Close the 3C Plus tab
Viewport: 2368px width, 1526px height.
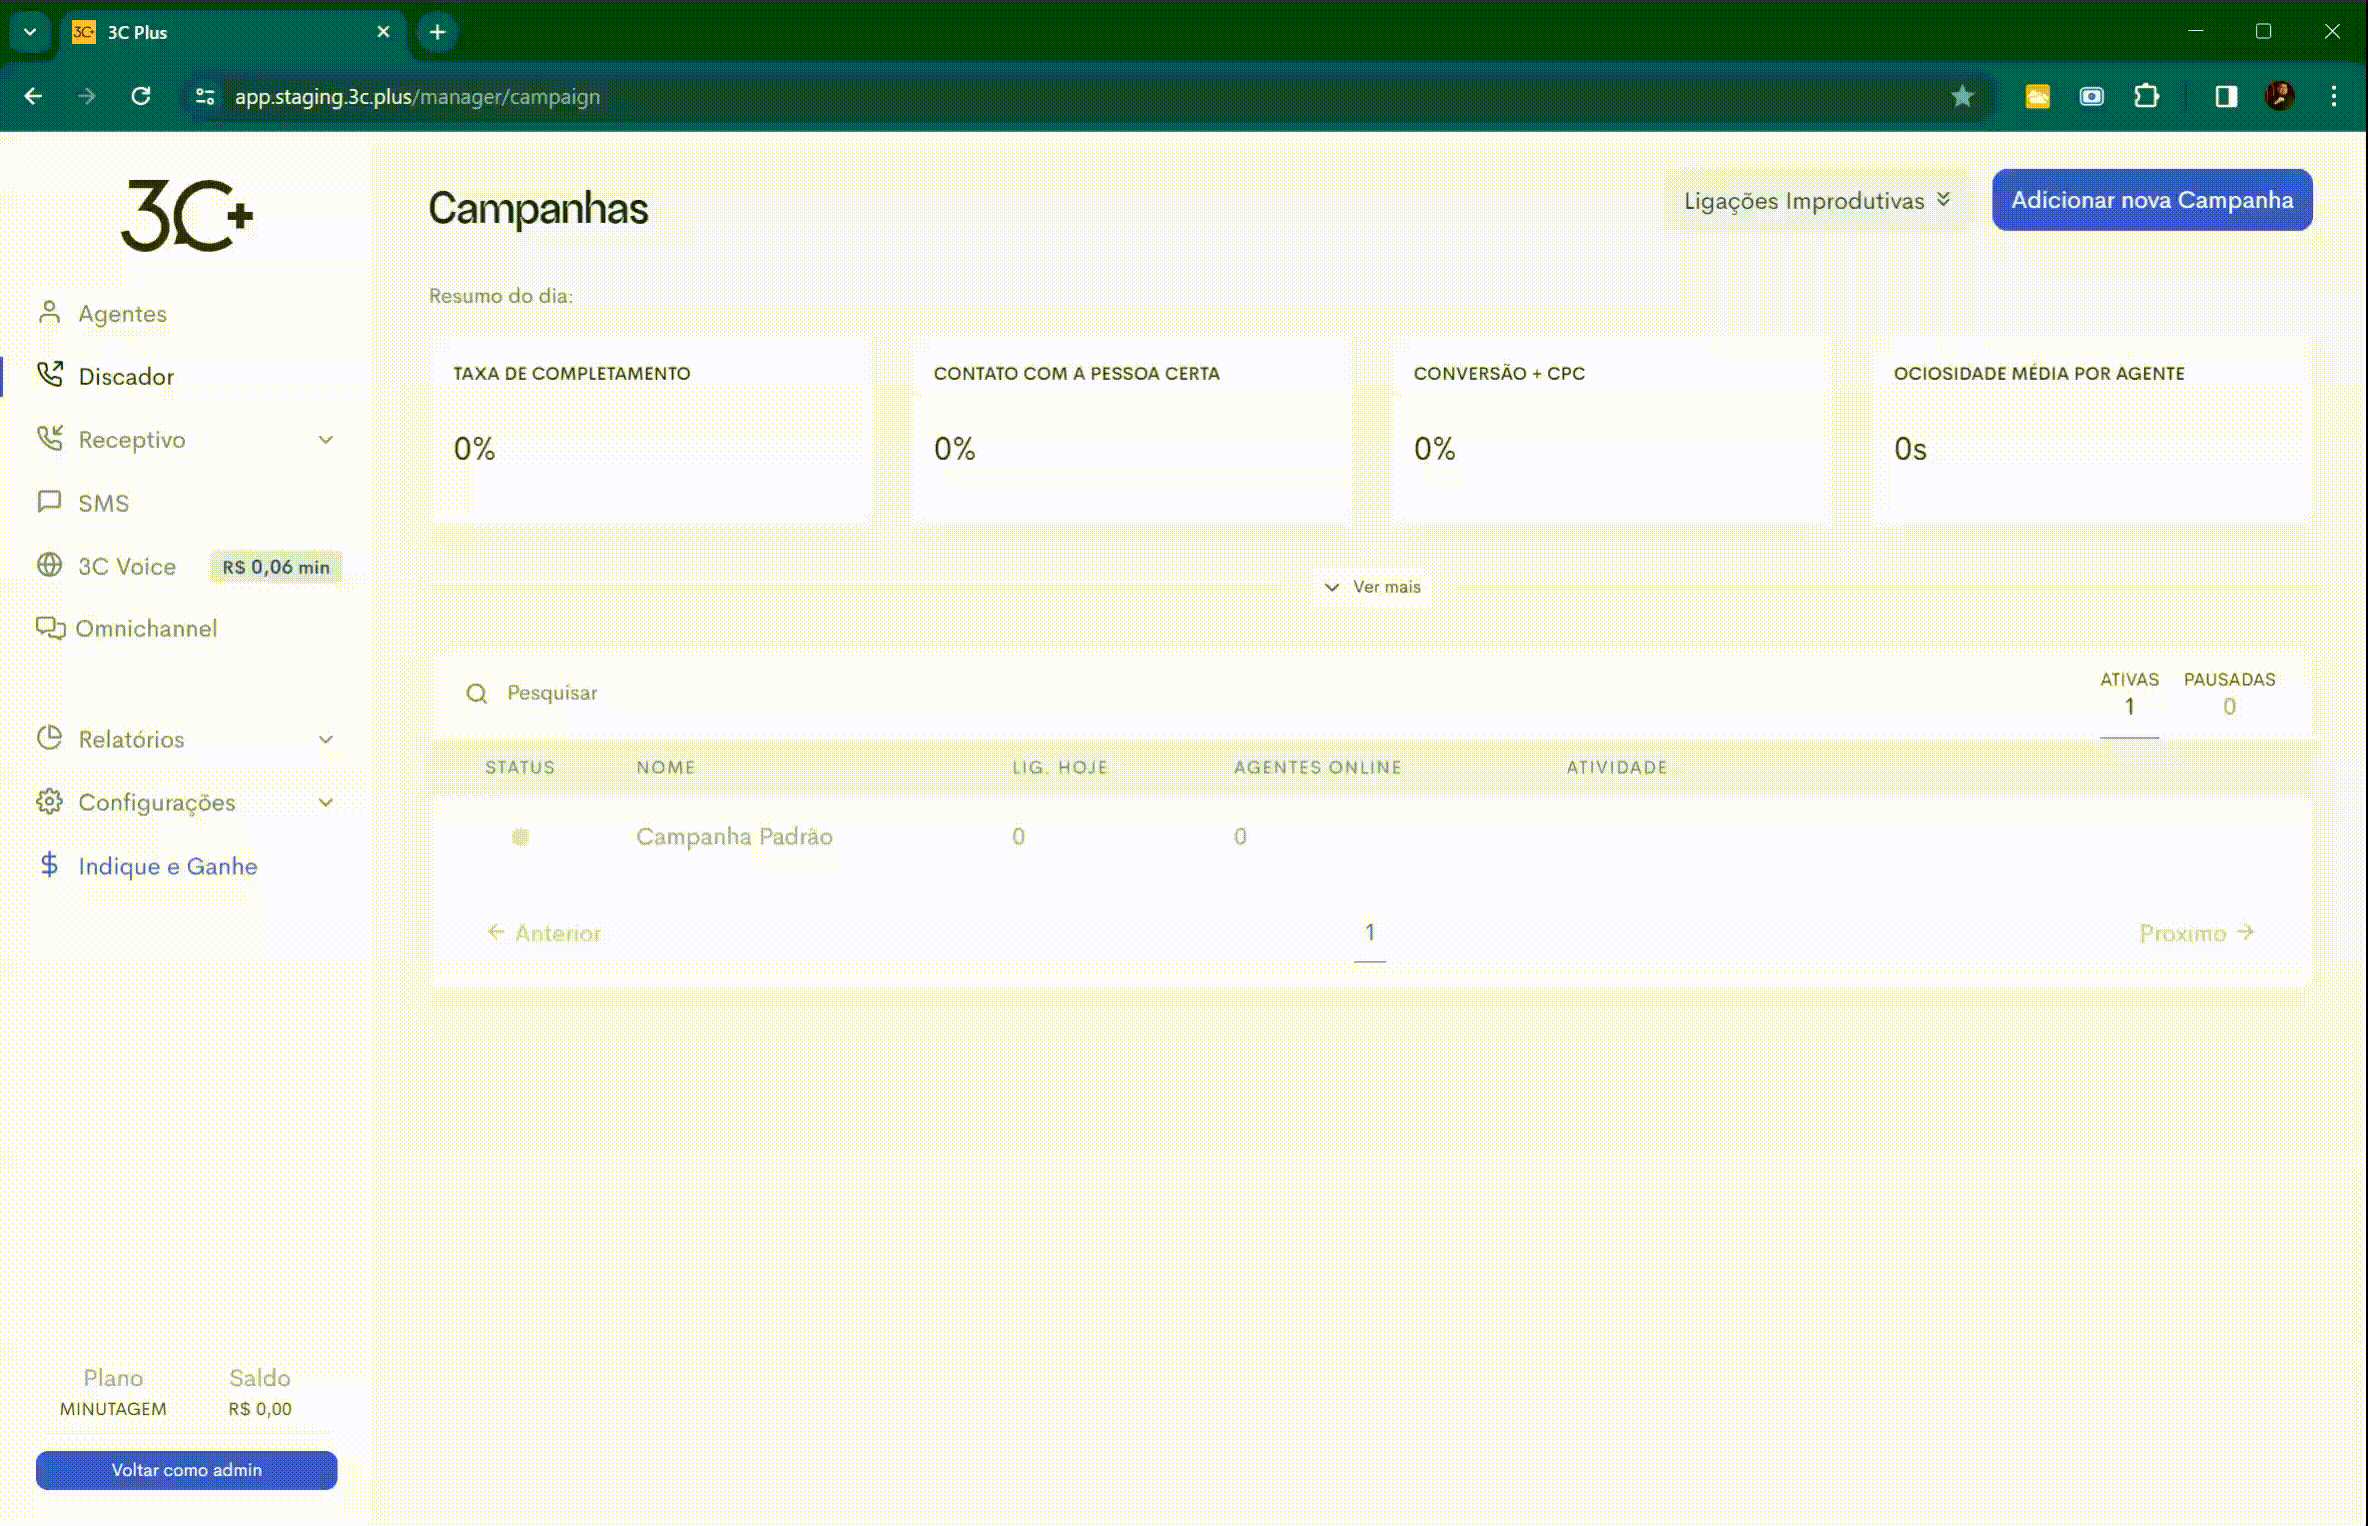[383, 32]
